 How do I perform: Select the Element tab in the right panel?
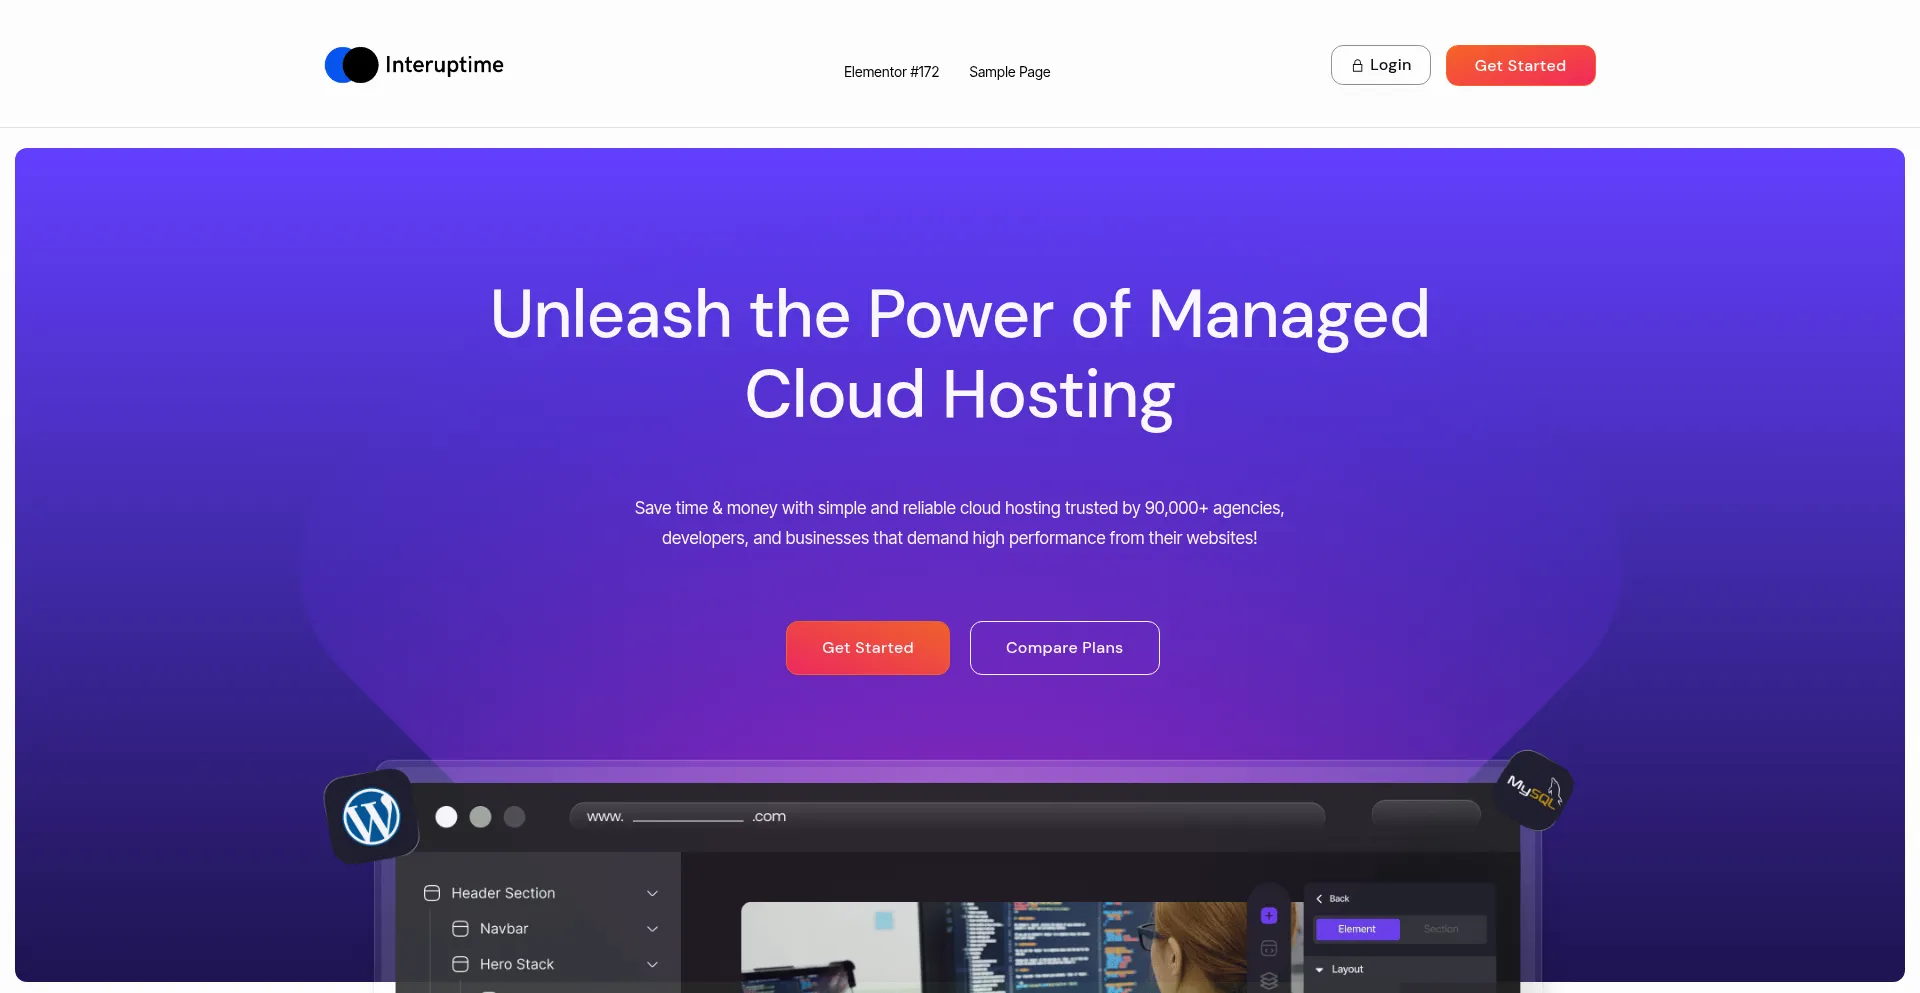click(x=1357, y=929)
